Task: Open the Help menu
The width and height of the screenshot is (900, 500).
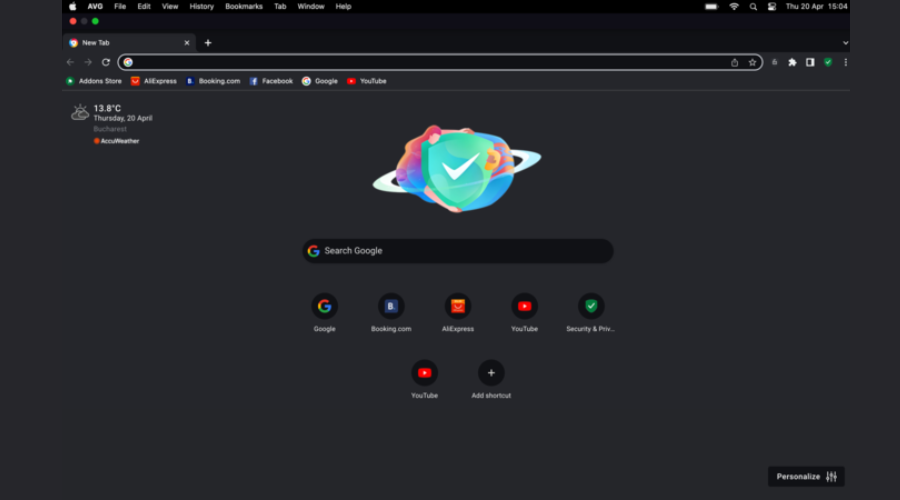Action: (343, 6)
